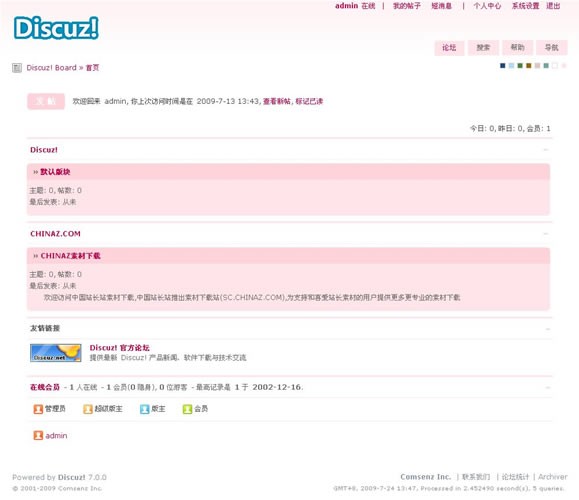Open 我的帖子 in the top bar

click(407, 6)
